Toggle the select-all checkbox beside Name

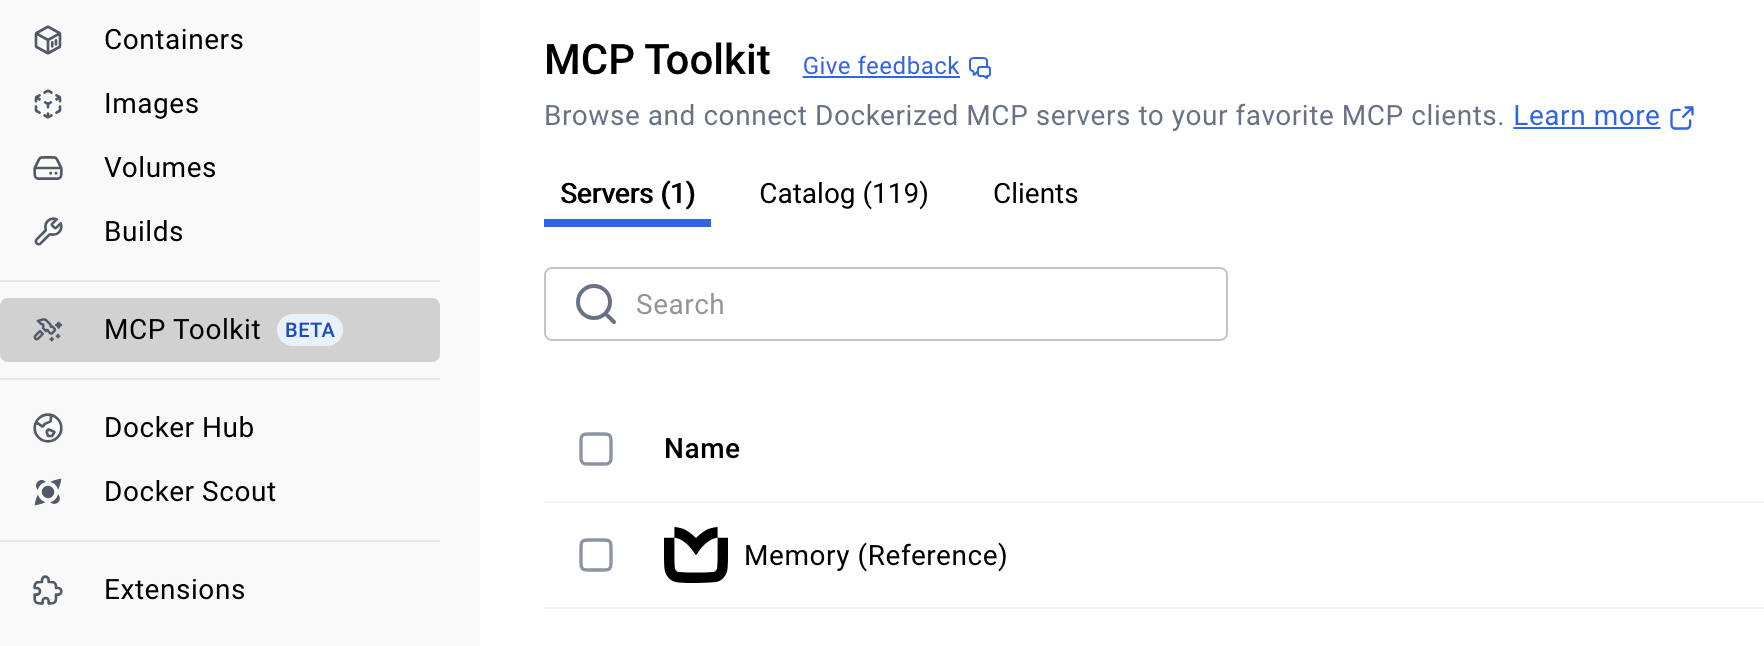point(596,449)
